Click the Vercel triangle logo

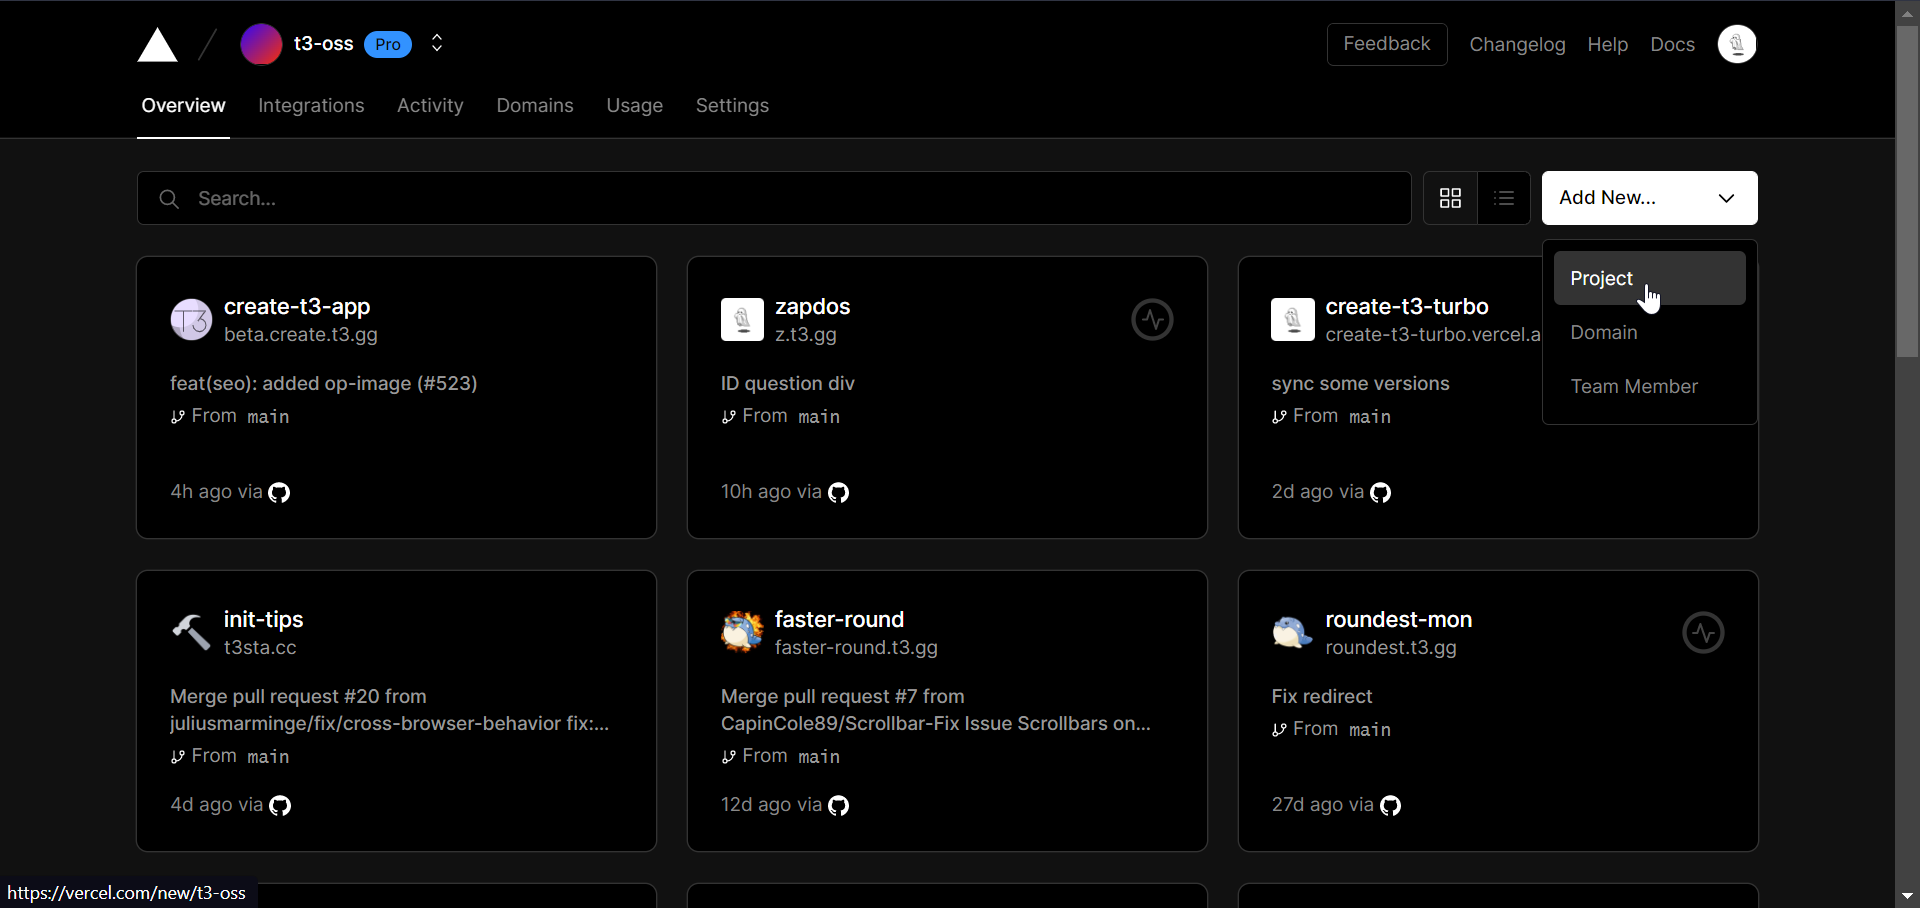coord(157,45)
